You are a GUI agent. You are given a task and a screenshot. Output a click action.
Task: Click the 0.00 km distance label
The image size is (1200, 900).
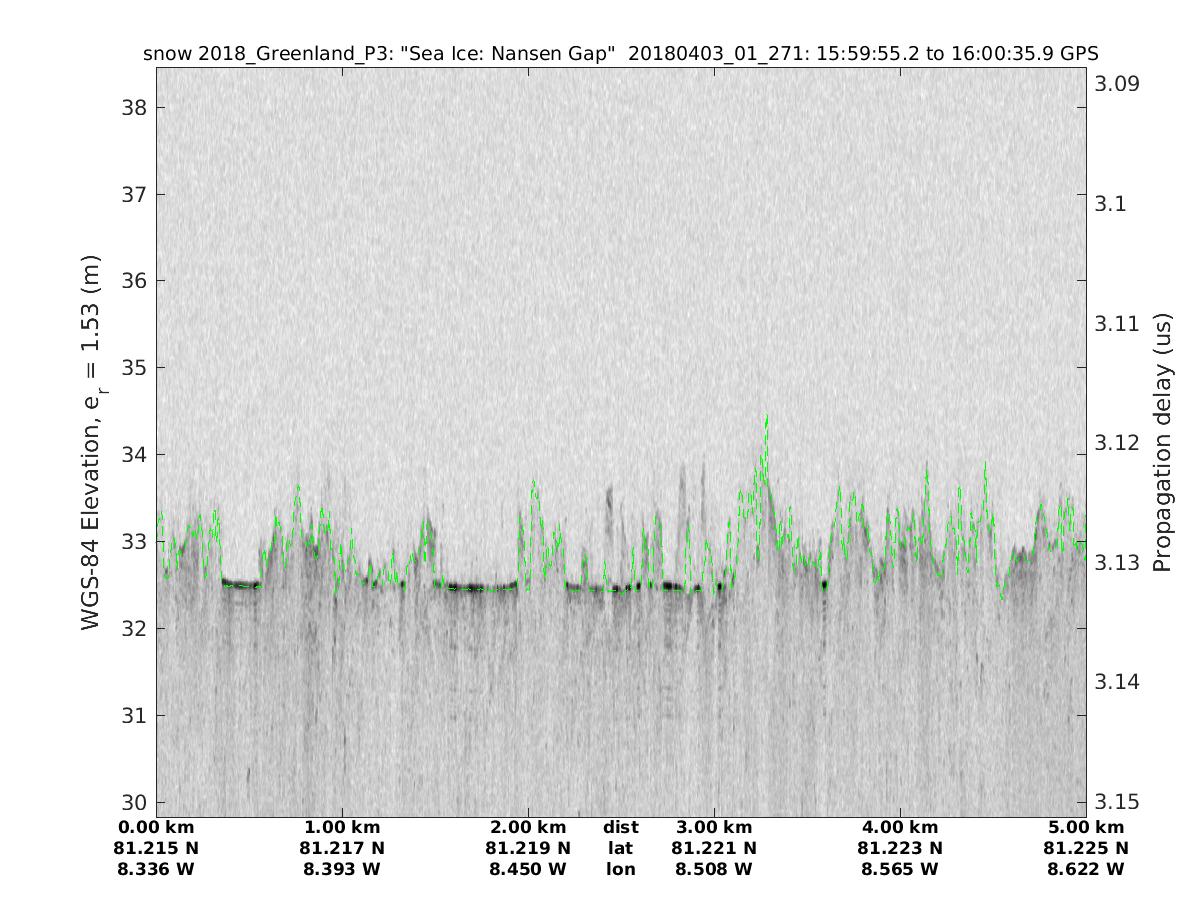(x=156, y=827)
